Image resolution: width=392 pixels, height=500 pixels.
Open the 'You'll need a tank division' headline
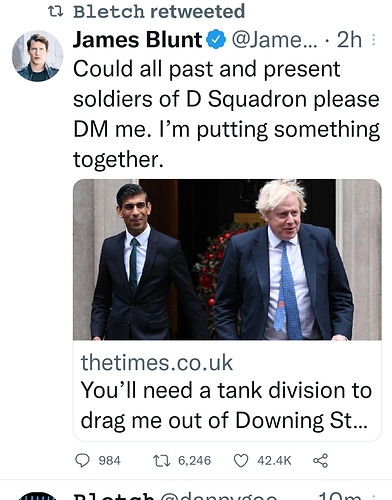(x=226, y=405)
